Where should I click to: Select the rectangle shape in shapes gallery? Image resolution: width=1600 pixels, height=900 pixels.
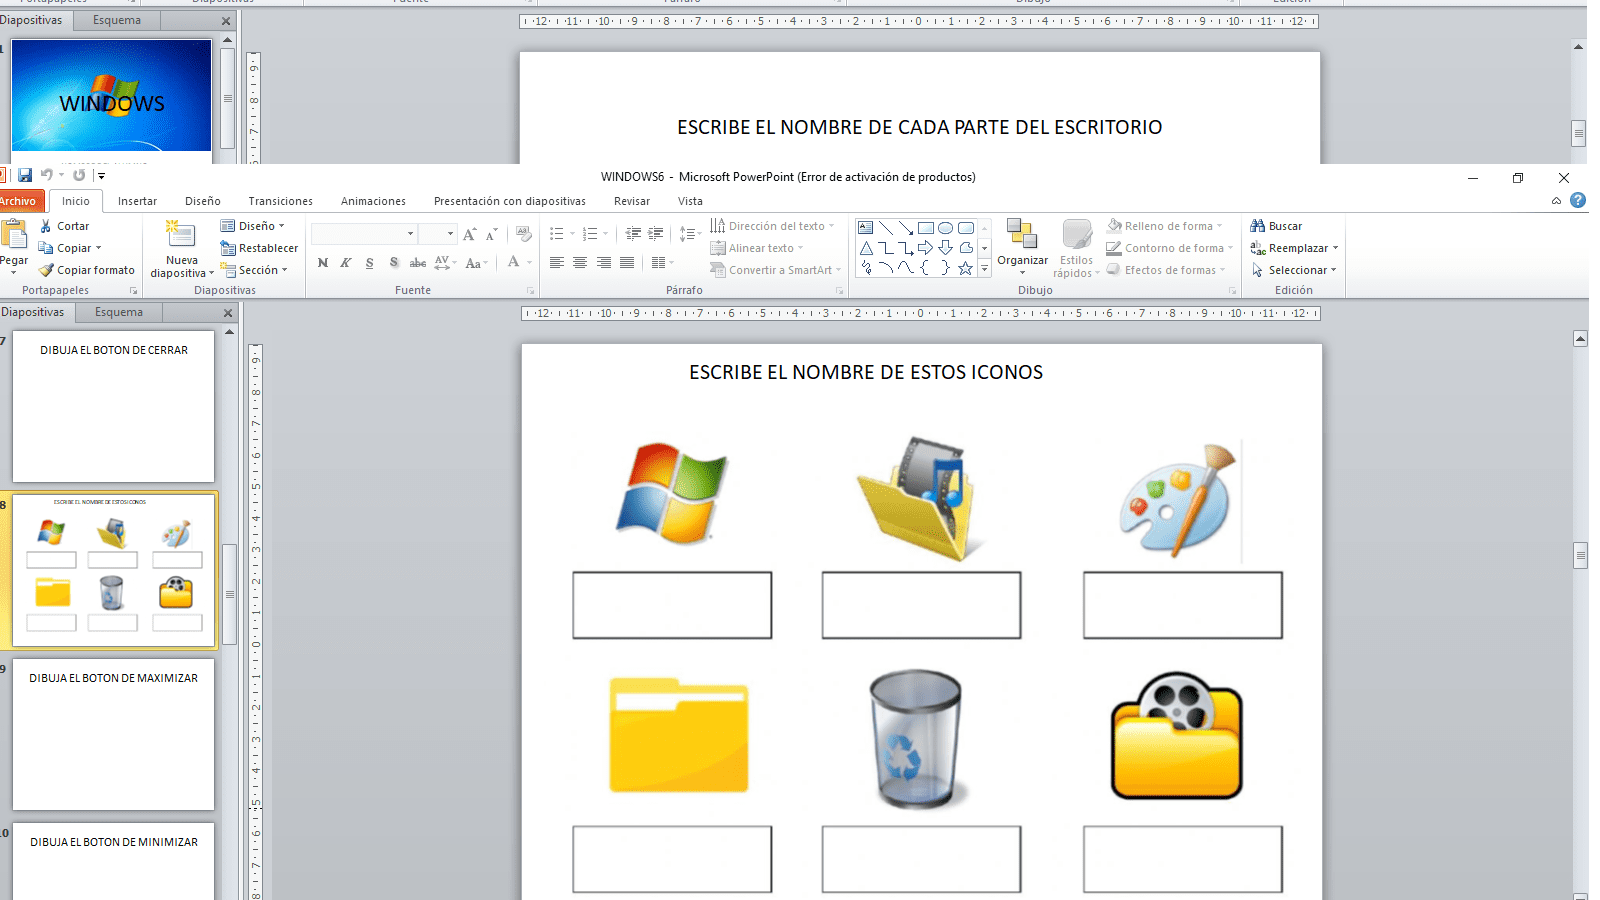926,228
